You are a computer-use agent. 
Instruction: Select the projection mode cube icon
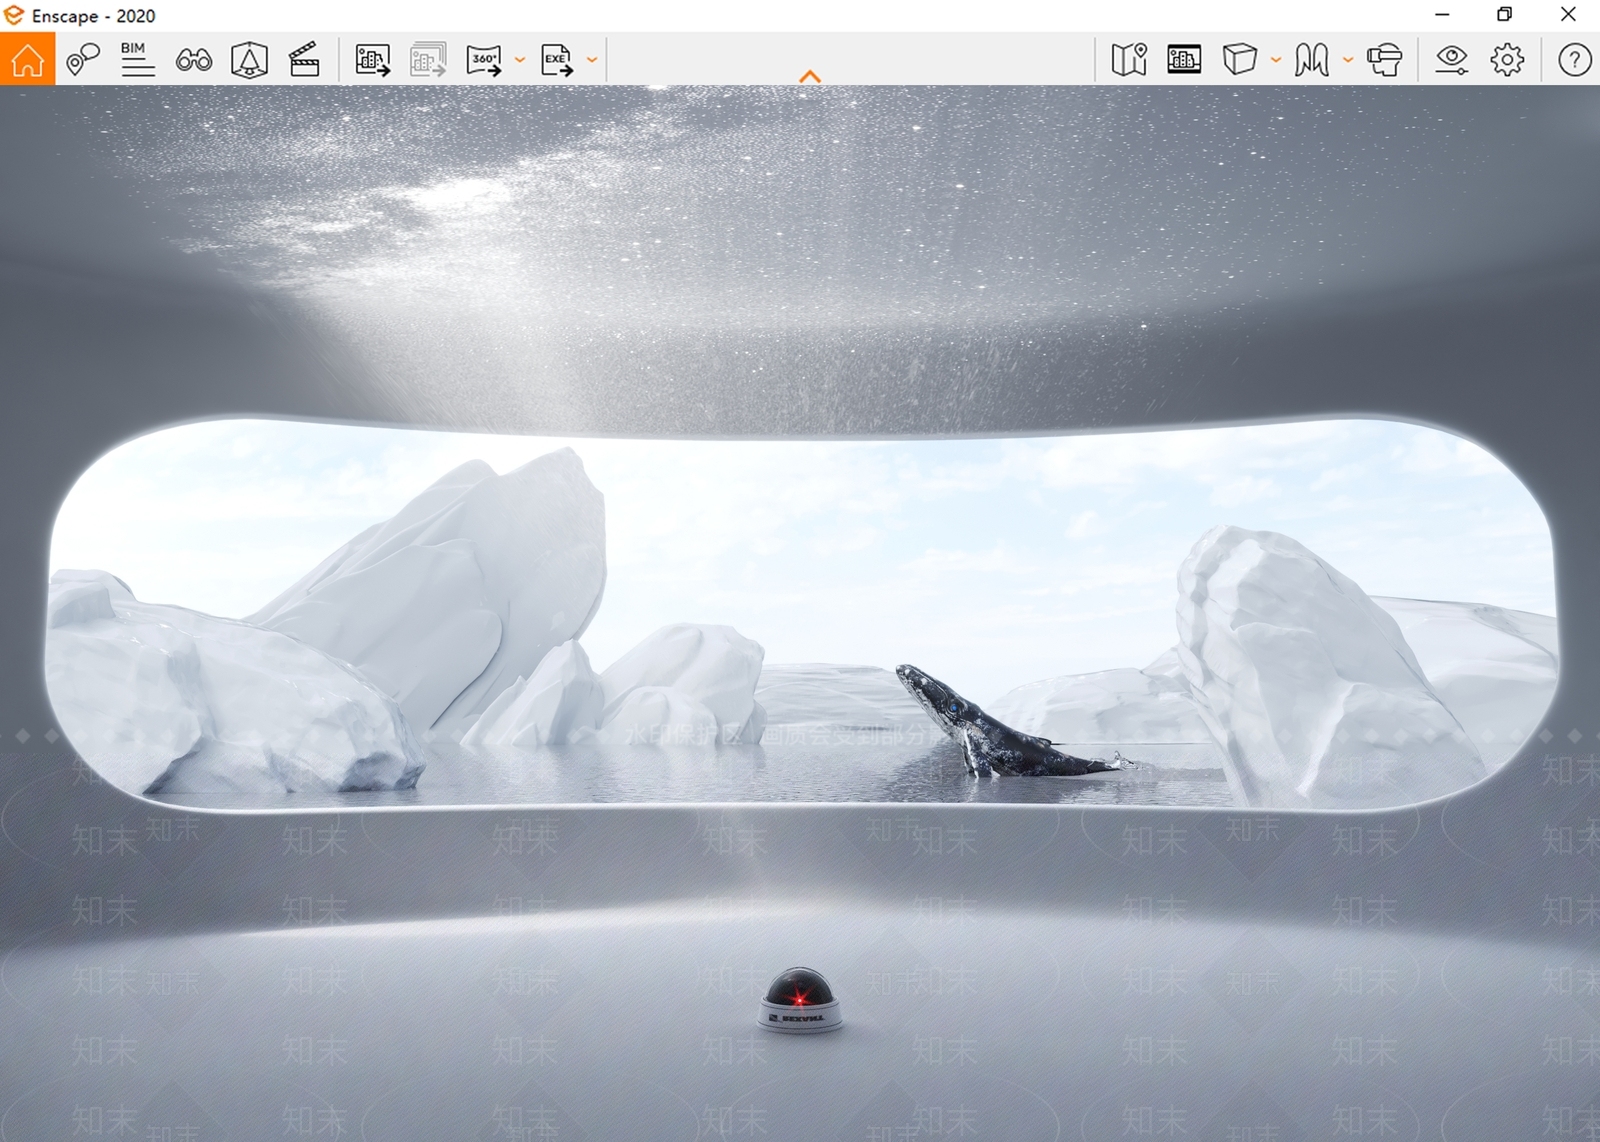pos(1240,59)
